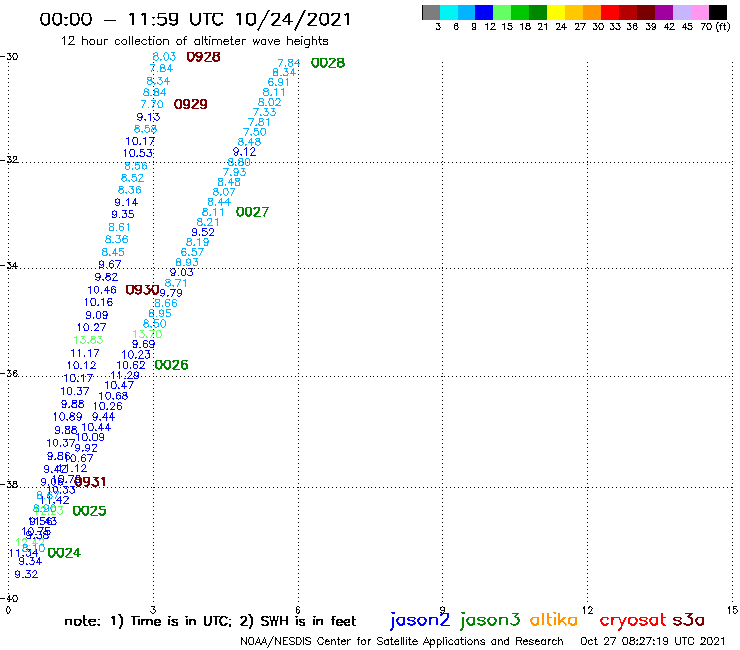
Task: Select the 10.53 wave height reading
Action: [138, 153]
